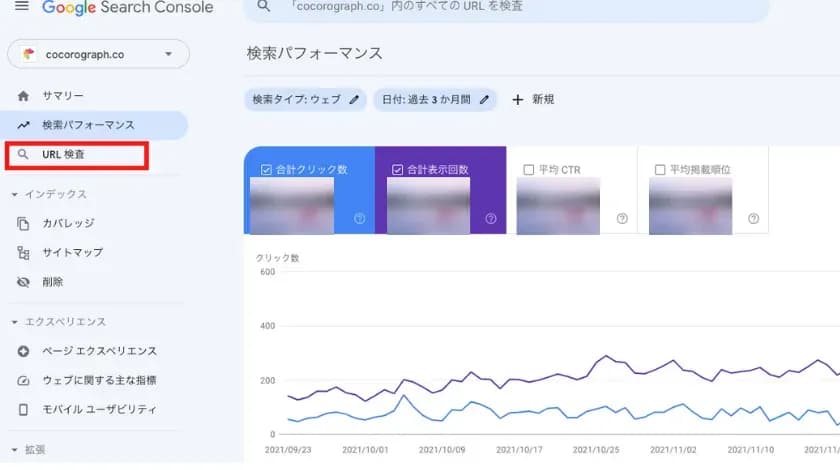Open help icon on 合計表示回数 card
840x470 pixels.
pyautogui.click(x=491, y=219)
